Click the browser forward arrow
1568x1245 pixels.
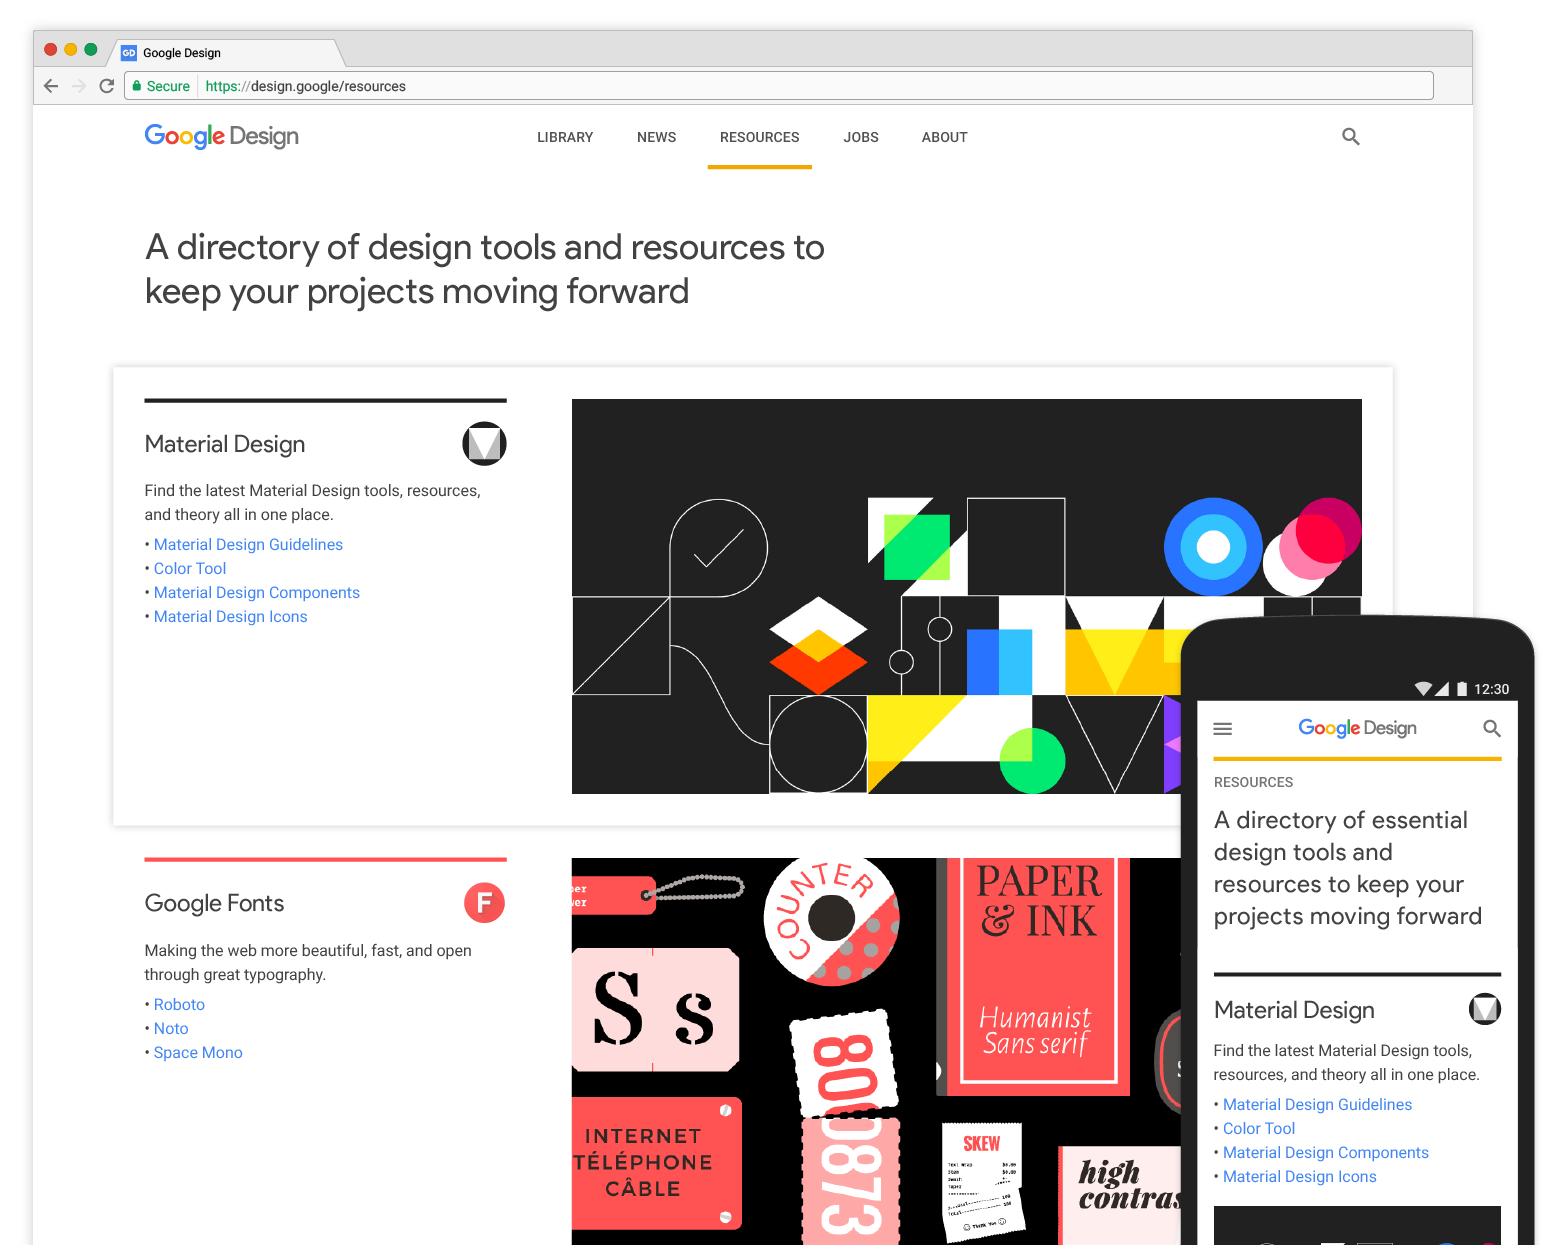tap(79, 86)
